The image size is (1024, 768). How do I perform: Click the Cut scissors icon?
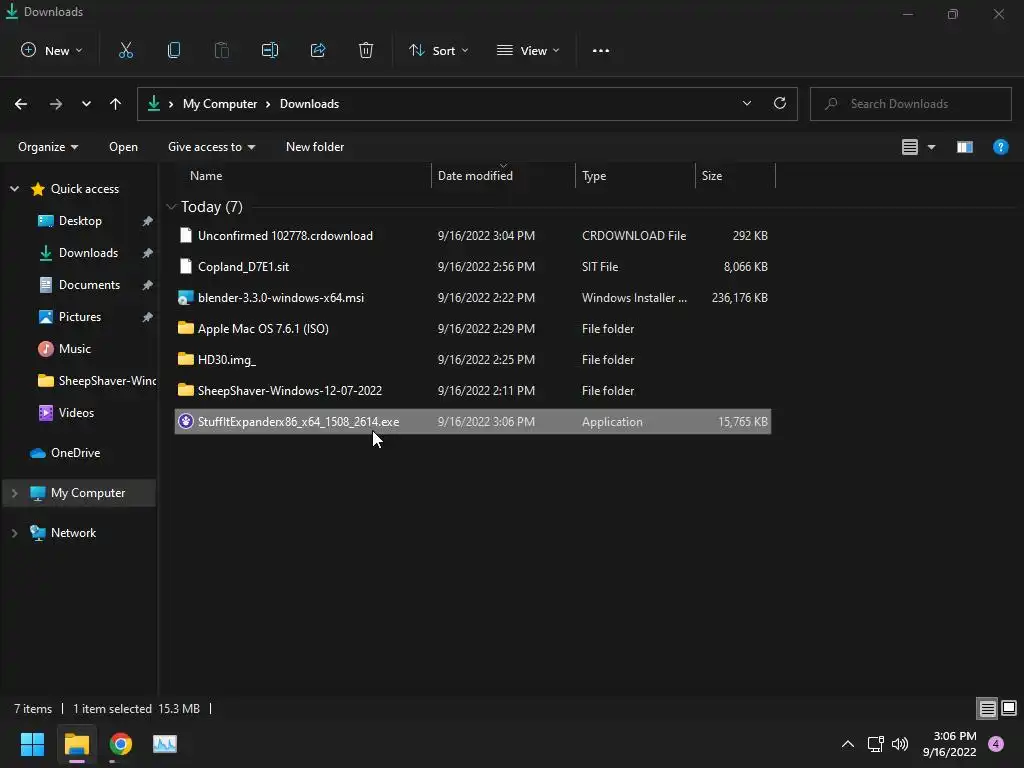tap(126, 50)
